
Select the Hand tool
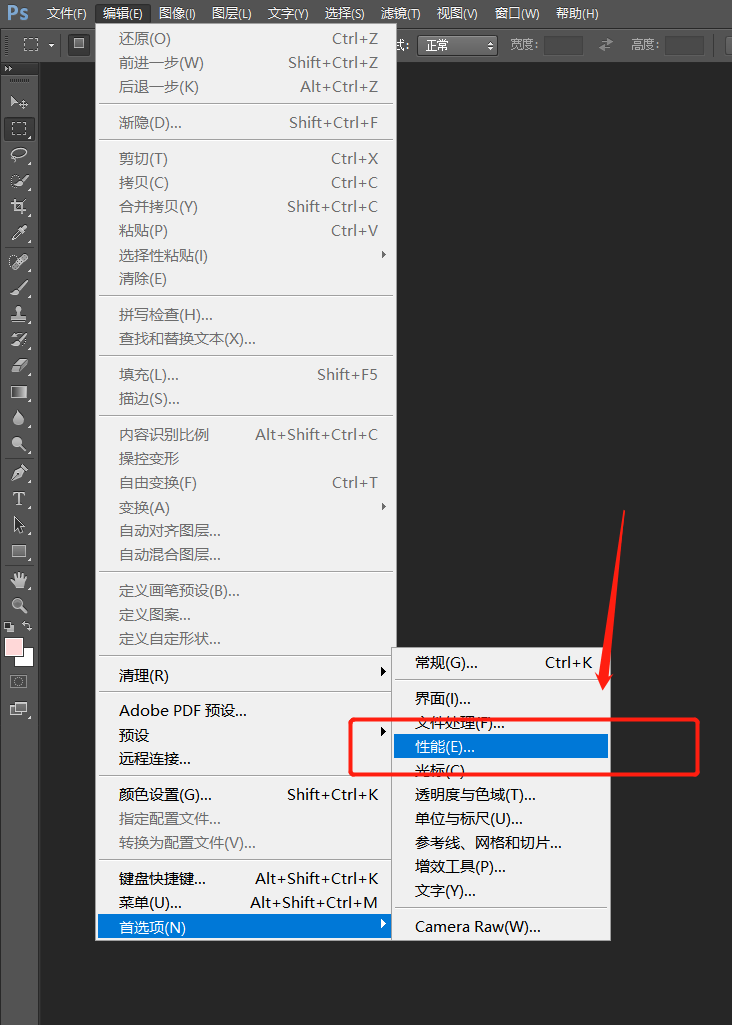19,580
